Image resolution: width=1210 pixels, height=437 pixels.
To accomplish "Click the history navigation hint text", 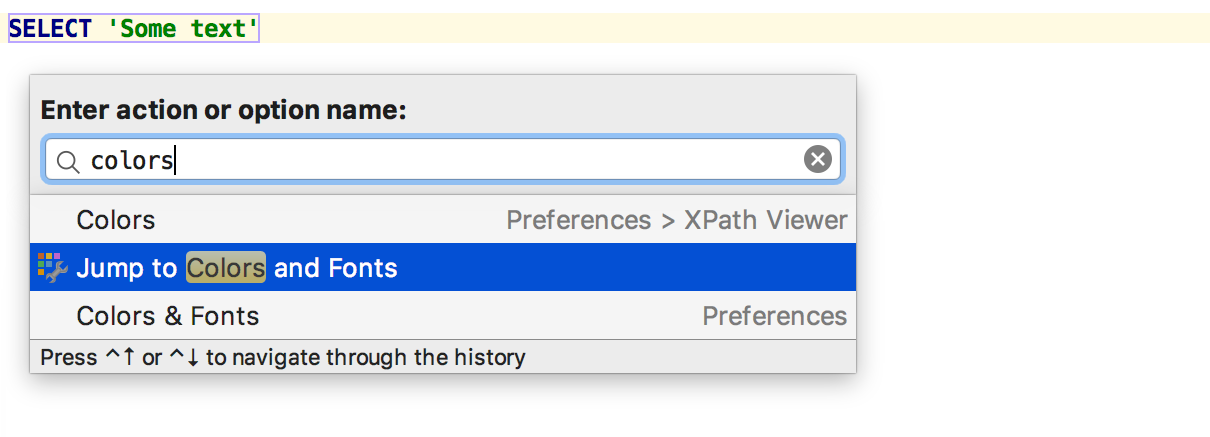I will pos(283,357).
